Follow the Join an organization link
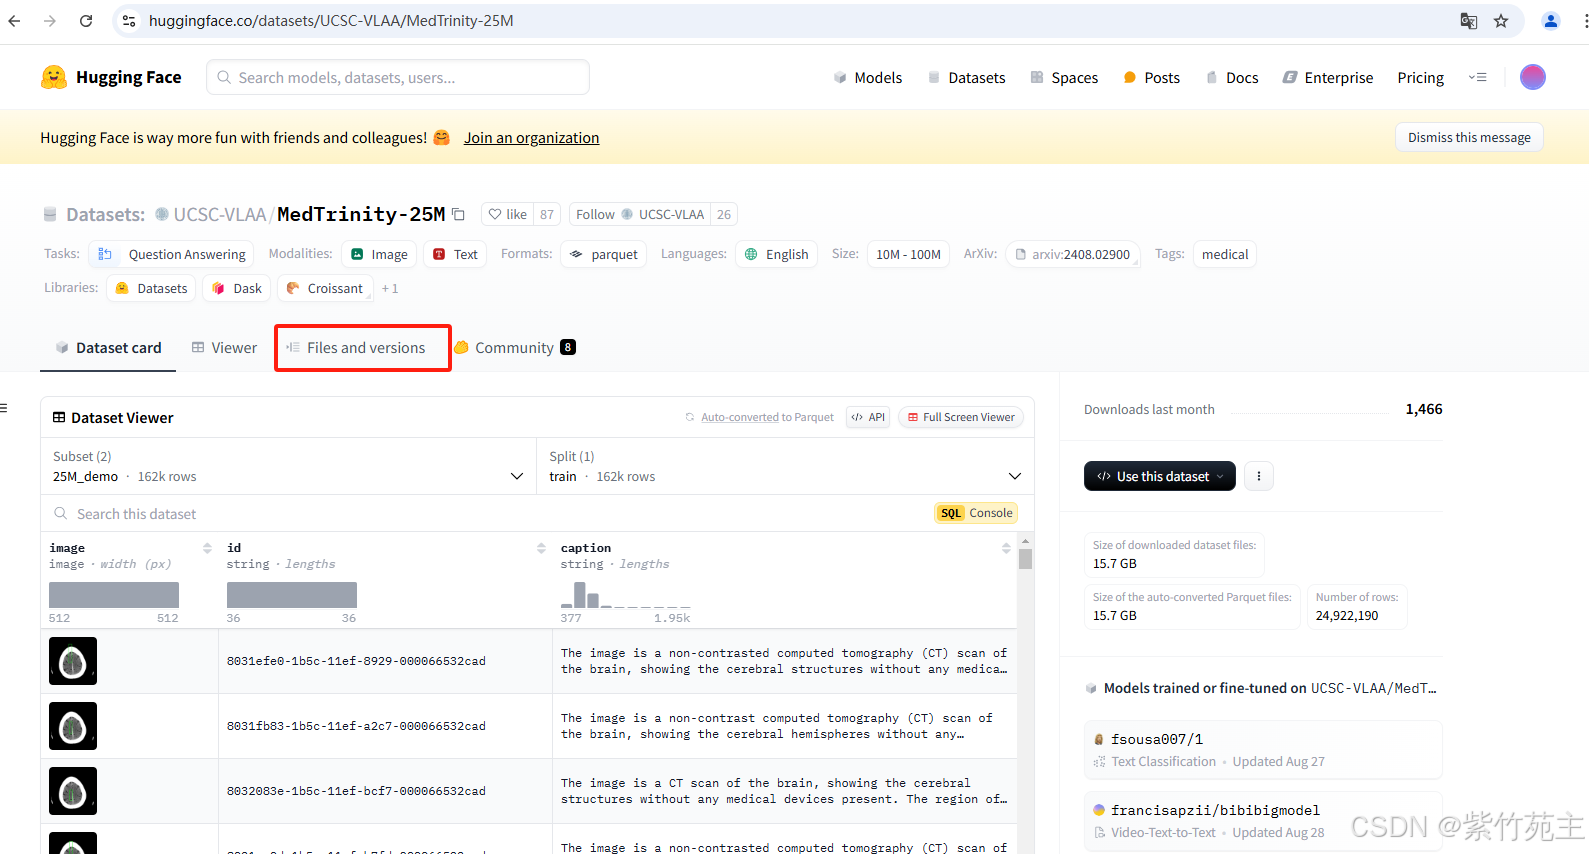The height and width of the screenshot is (854, 1589). [531, 138]
